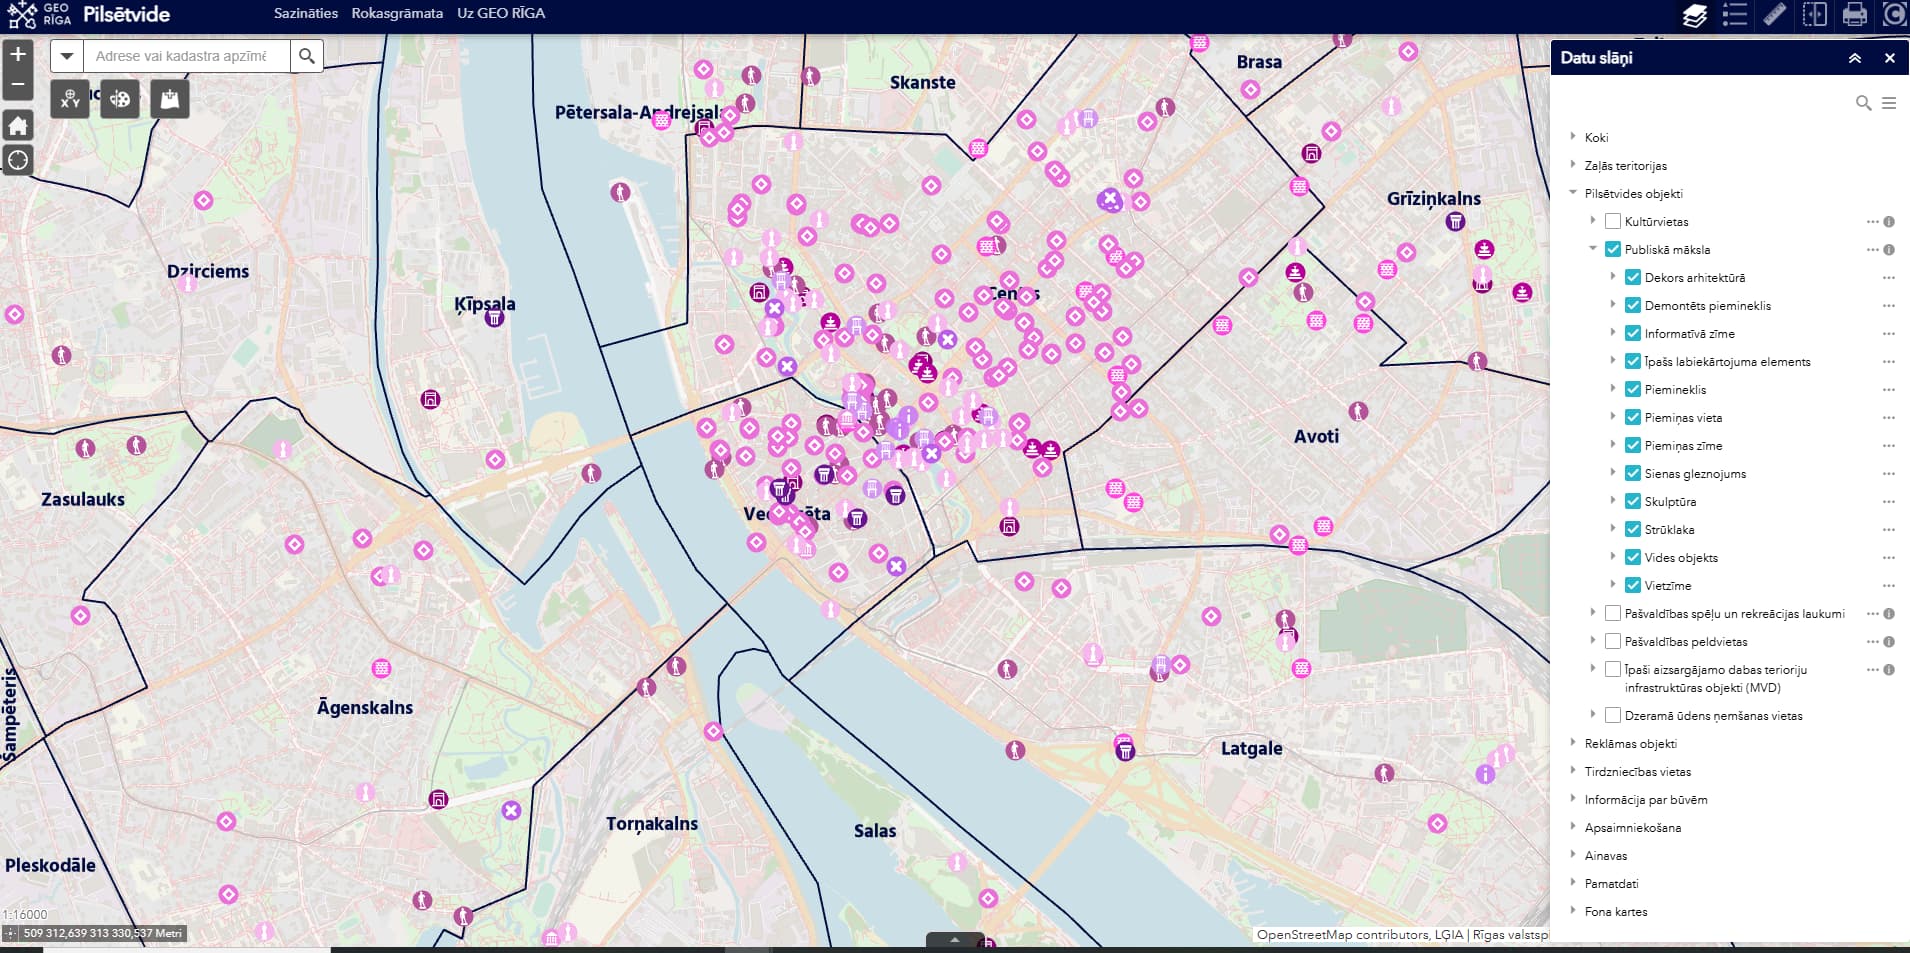Viewport: 1910px width, 953px height.
Task: Follow the Uz GEO RĪGA link
Action: tap(501, 13)
